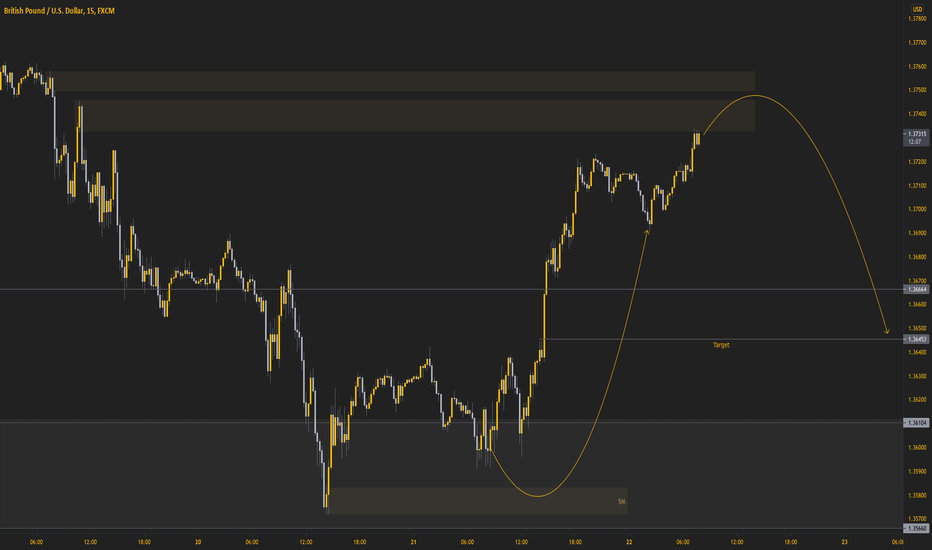Click the shaded SM demand zone rectangle

tap(477, 501)
